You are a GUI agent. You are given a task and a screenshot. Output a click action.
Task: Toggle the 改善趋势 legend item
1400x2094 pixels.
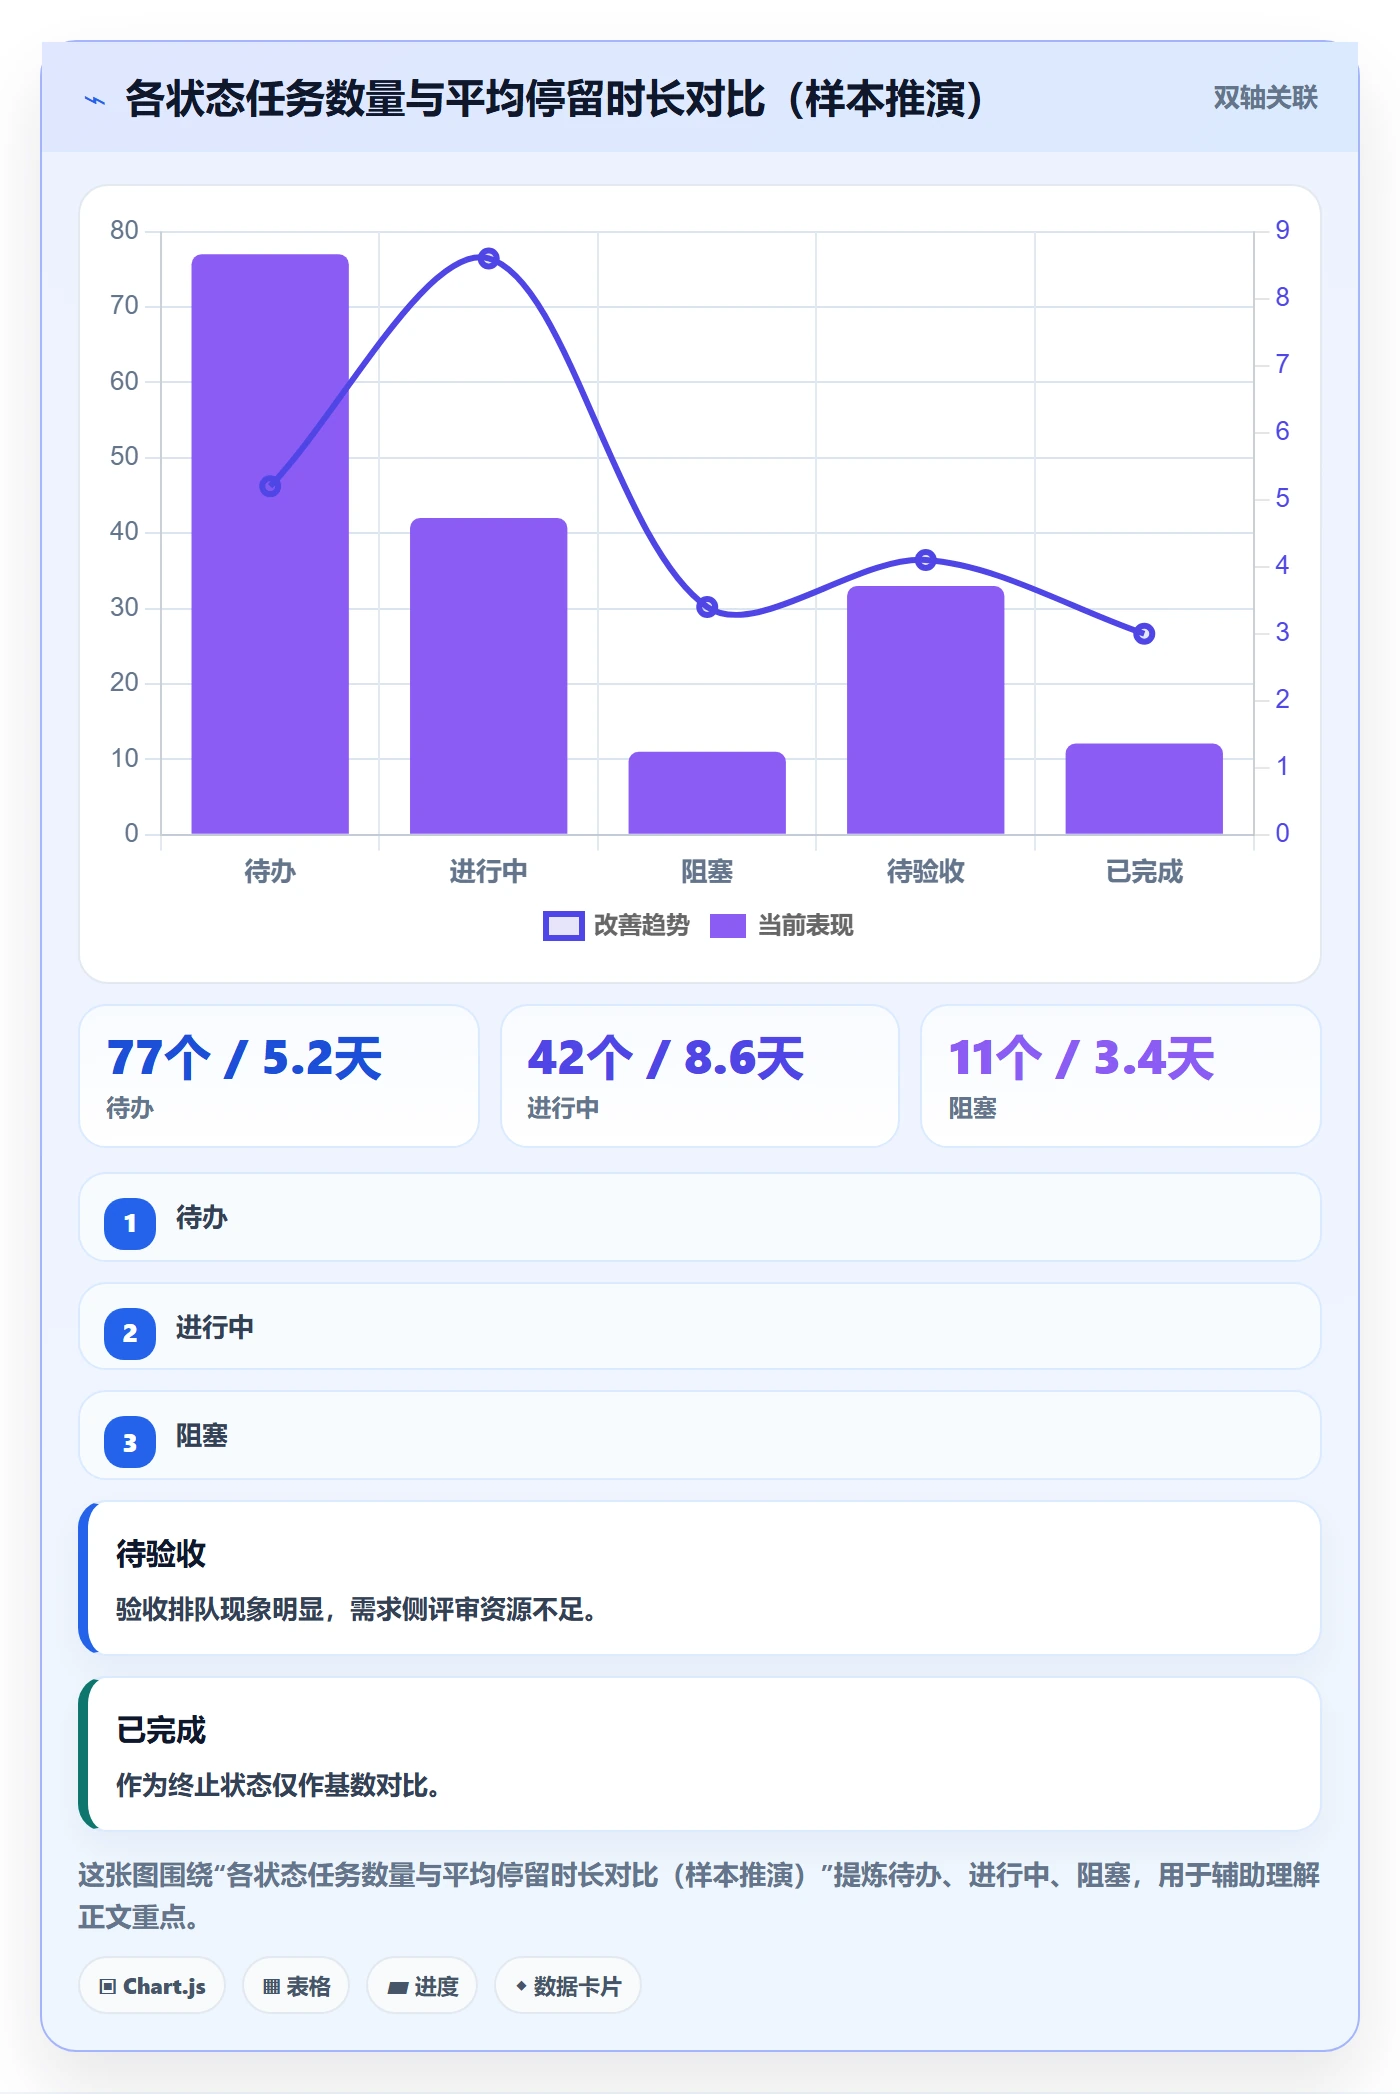pyautogui.click(x=616, y=926)
